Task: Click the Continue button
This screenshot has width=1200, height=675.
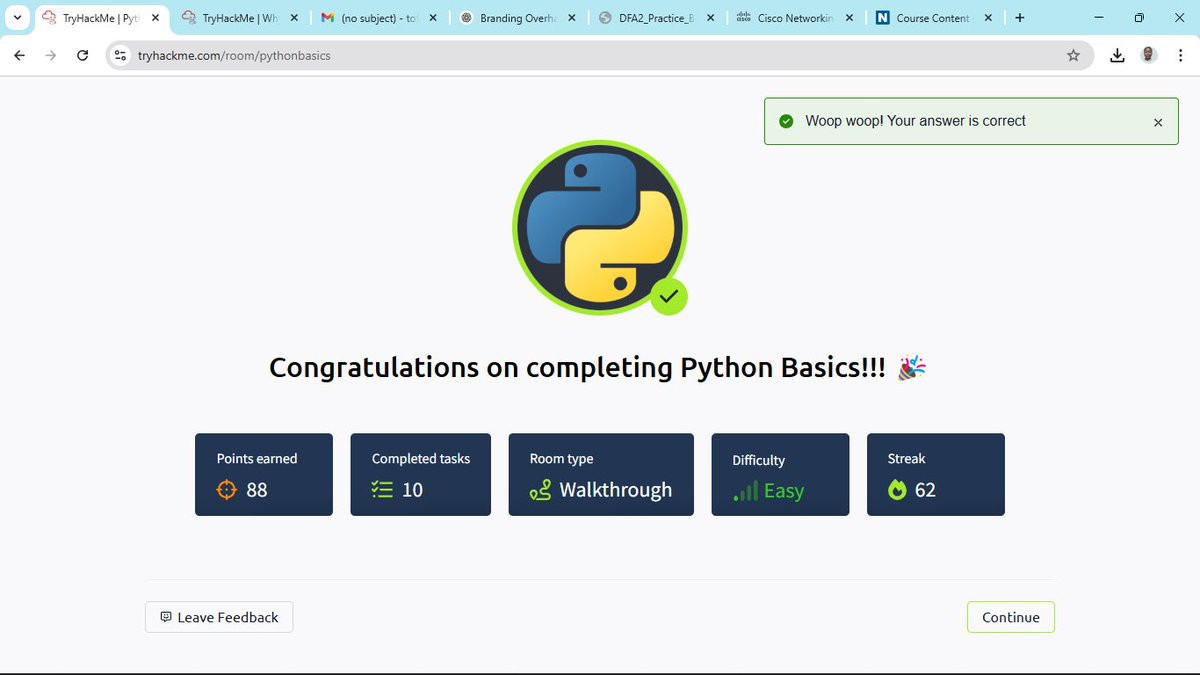Action: click(x=1010, y=617)
